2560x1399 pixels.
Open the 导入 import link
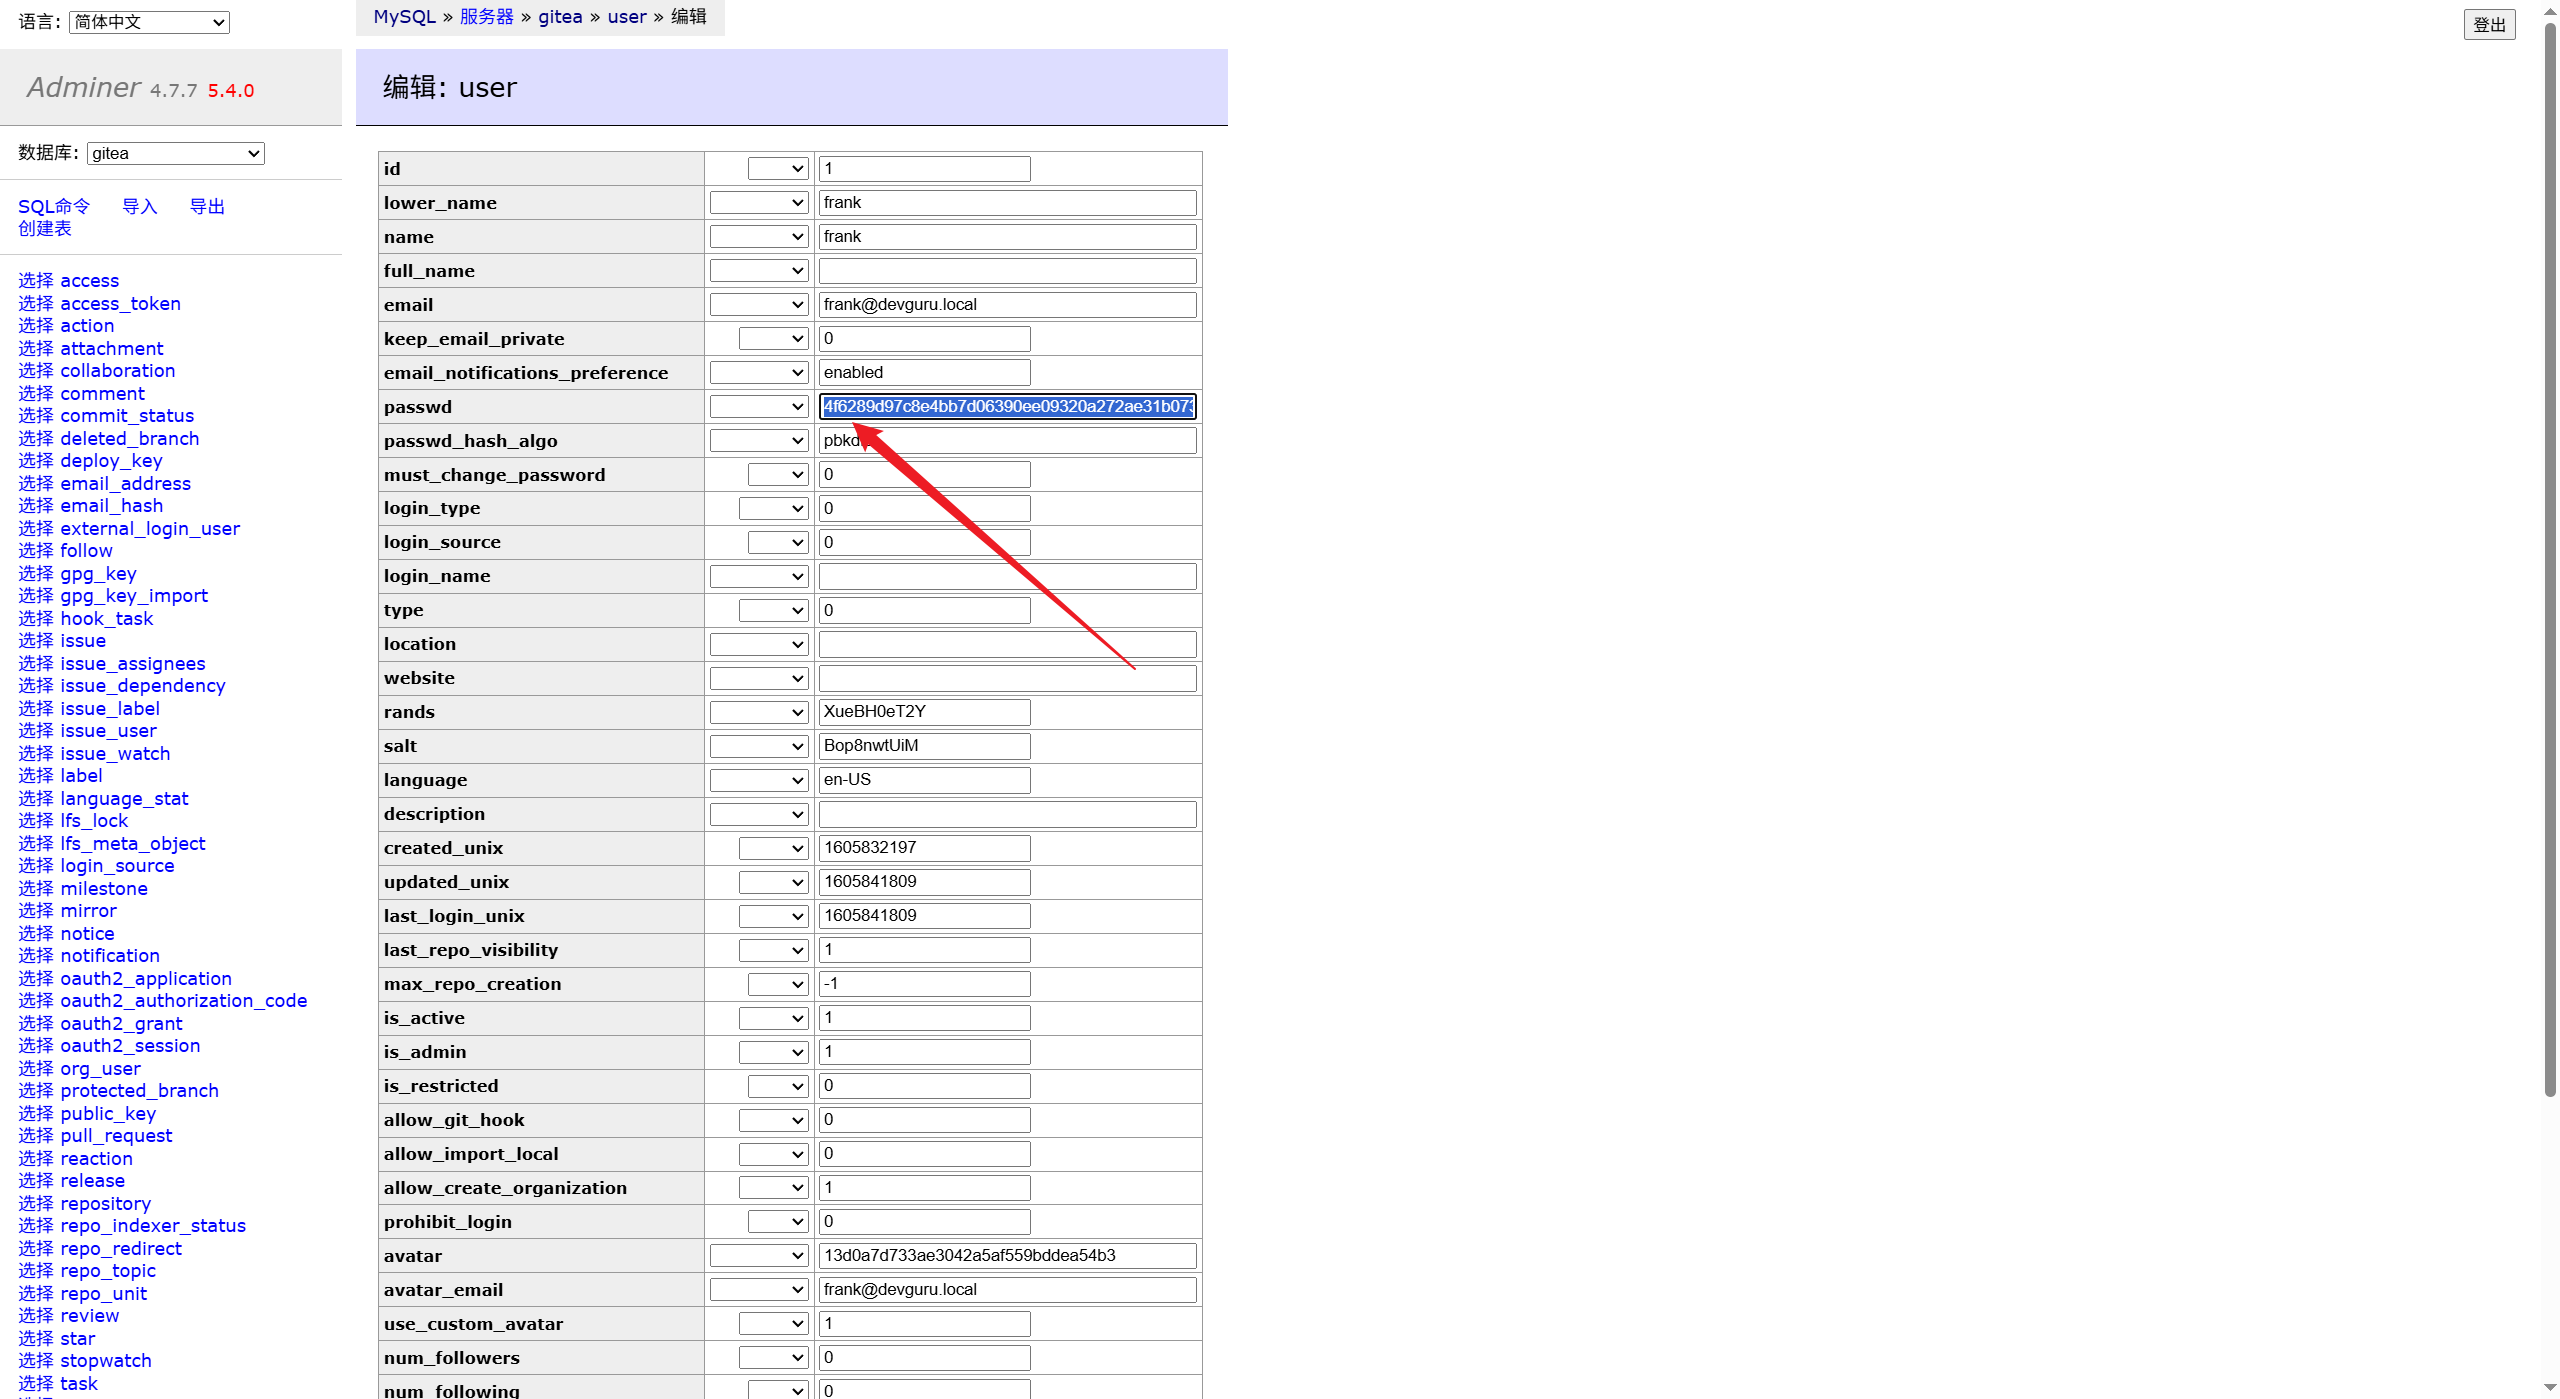click(140, 206)
